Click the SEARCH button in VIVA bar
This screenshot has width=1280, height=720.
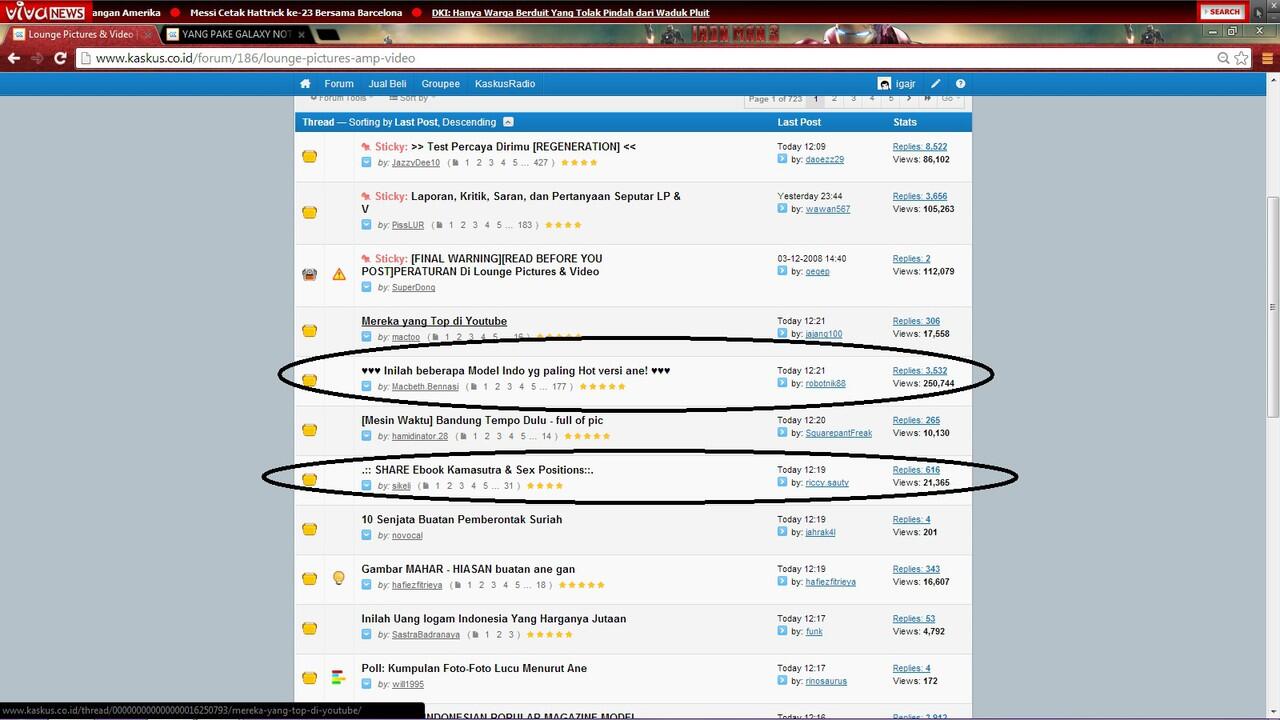click(x=1223, y=12)
